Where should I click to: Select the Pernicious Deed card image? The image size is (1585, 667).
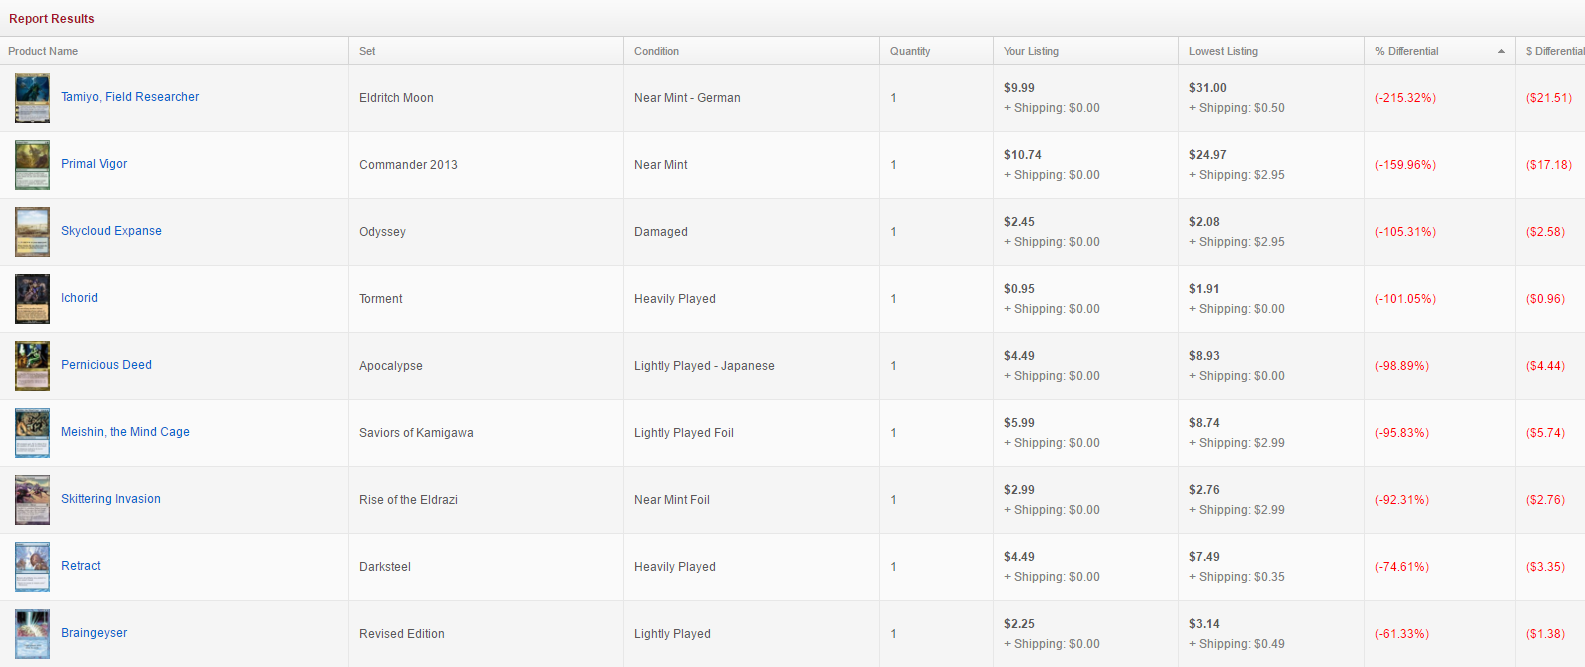[32, 366]
